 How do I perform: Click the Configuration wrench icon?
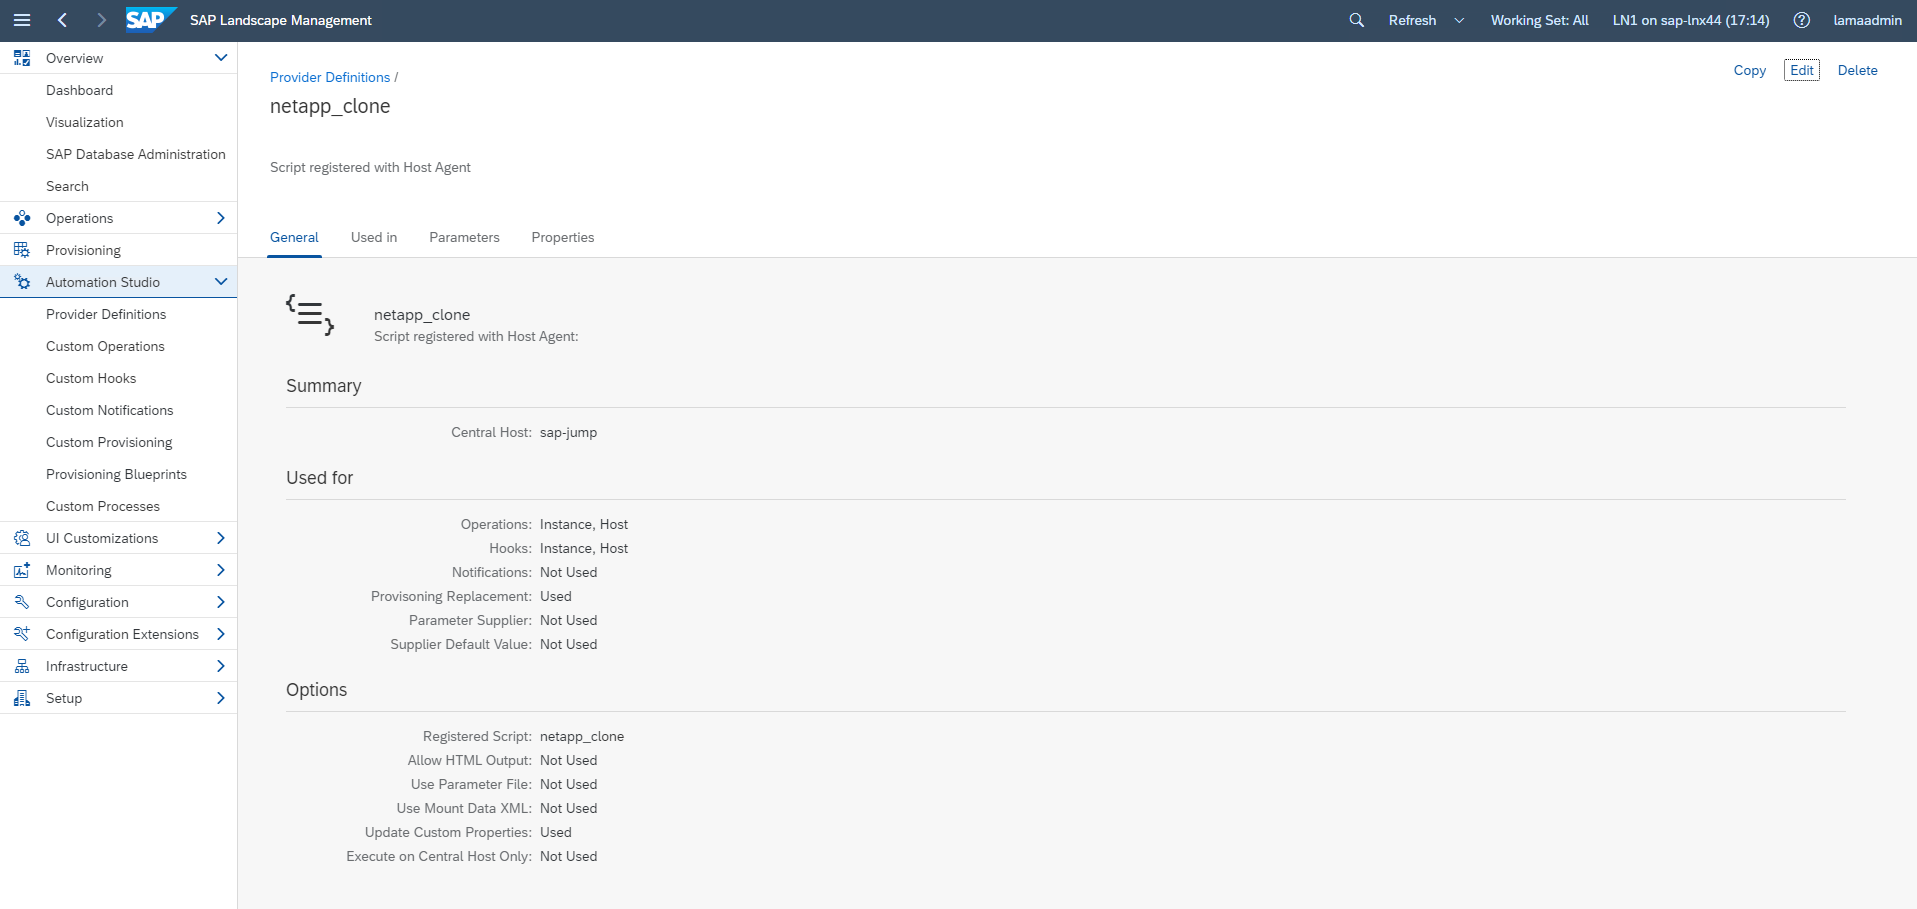22,602
